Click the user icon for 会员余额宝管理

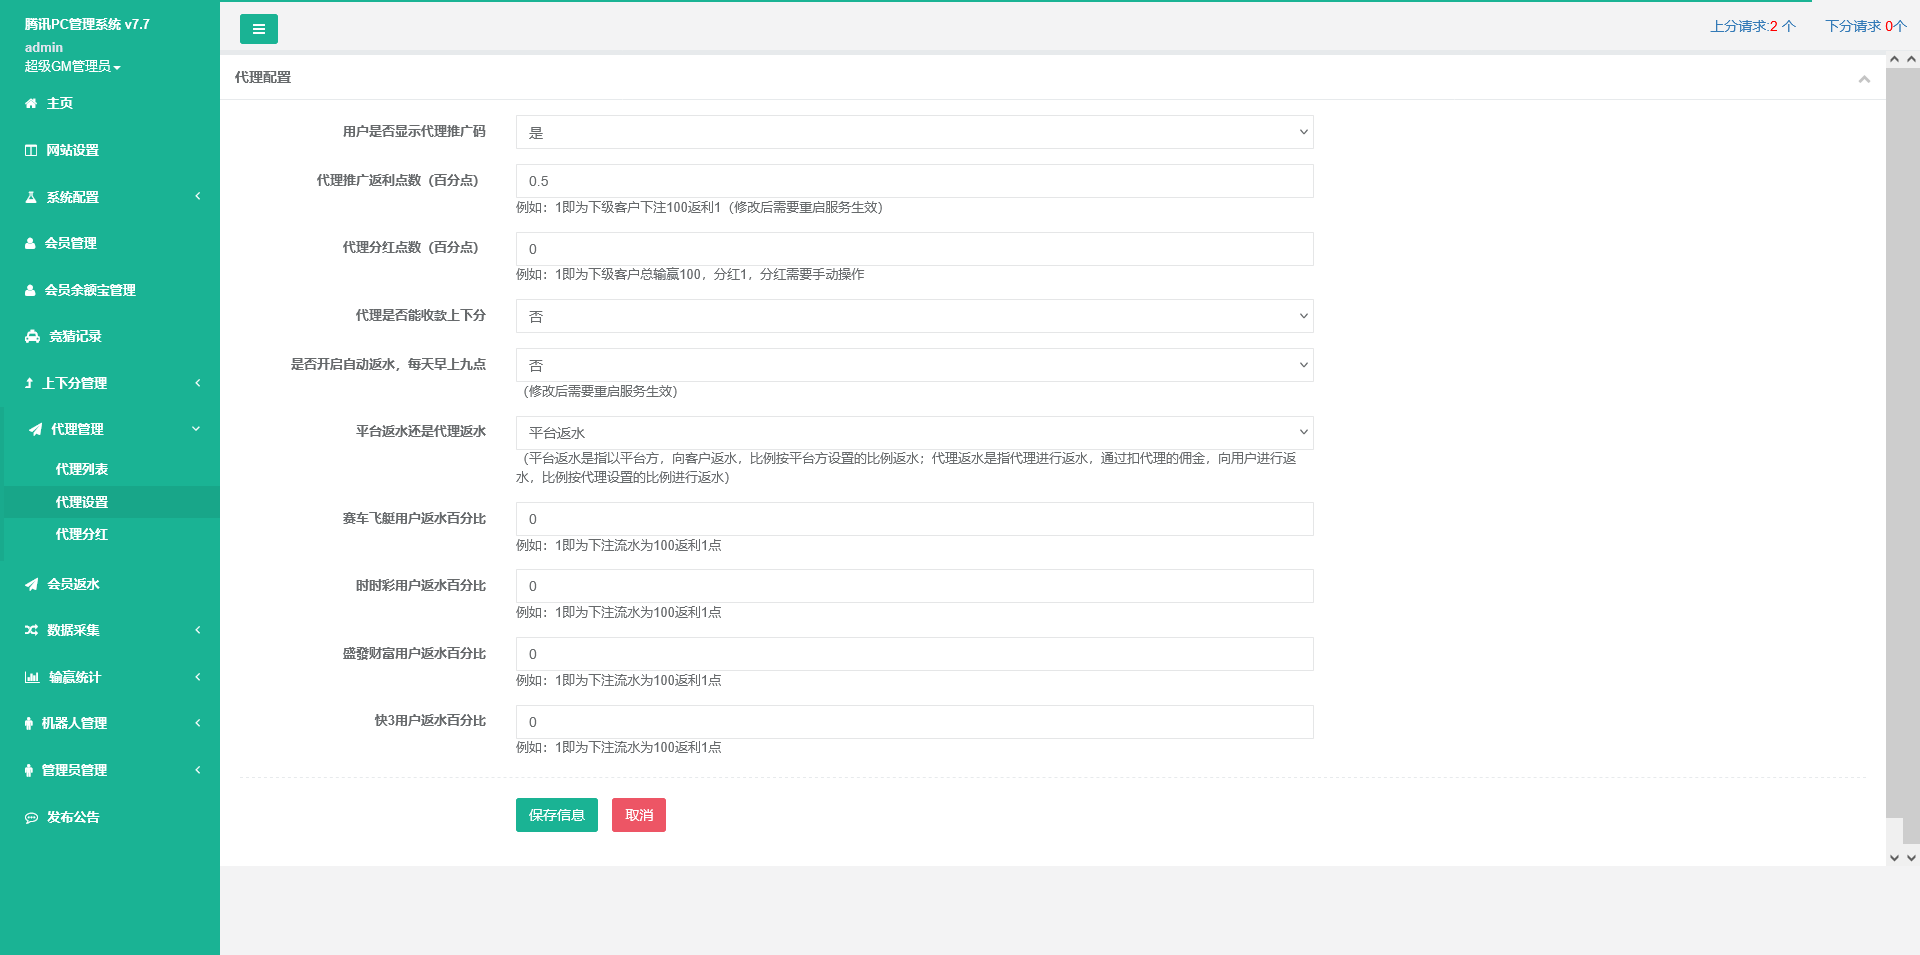click(30, 290)
